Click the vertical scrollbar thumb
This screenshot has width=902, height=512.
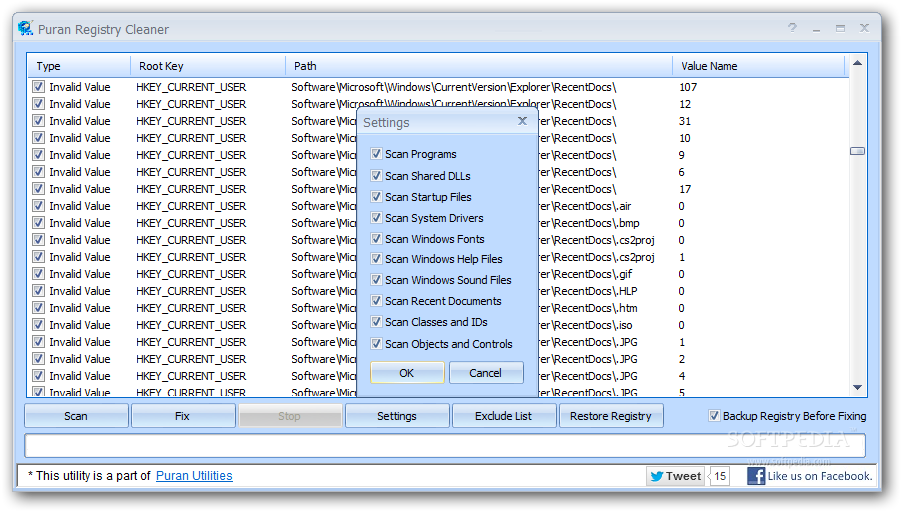[x=857, y=151]
